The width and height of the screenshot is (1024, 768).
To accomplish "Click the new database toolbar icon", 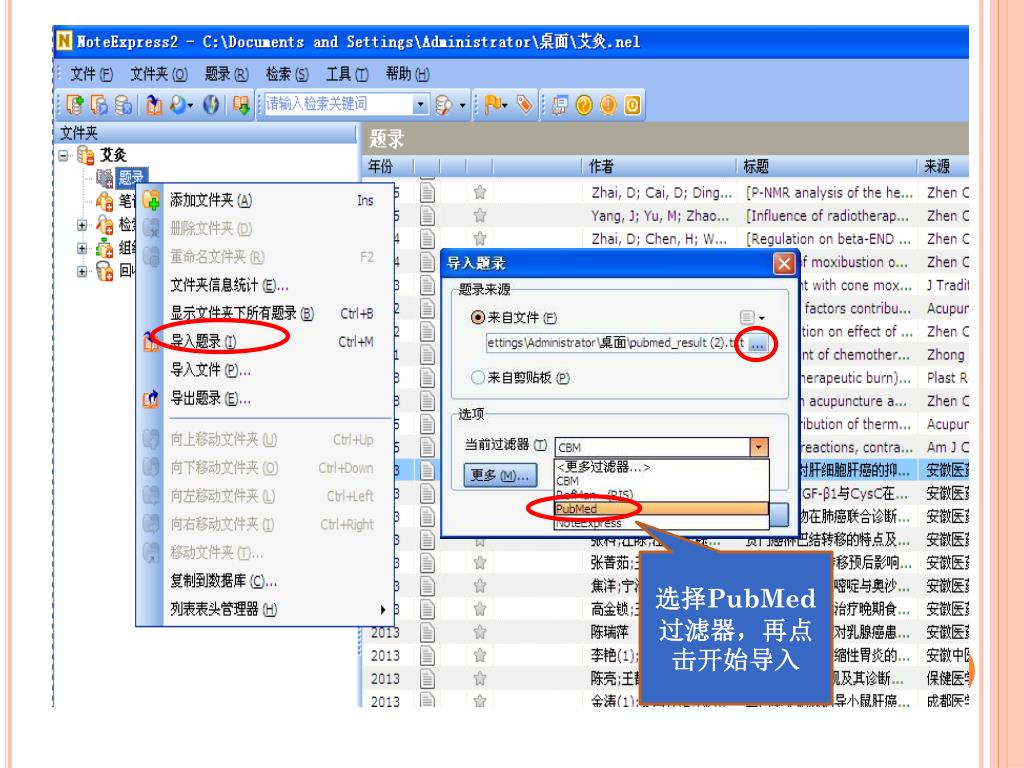I will 75,104.
